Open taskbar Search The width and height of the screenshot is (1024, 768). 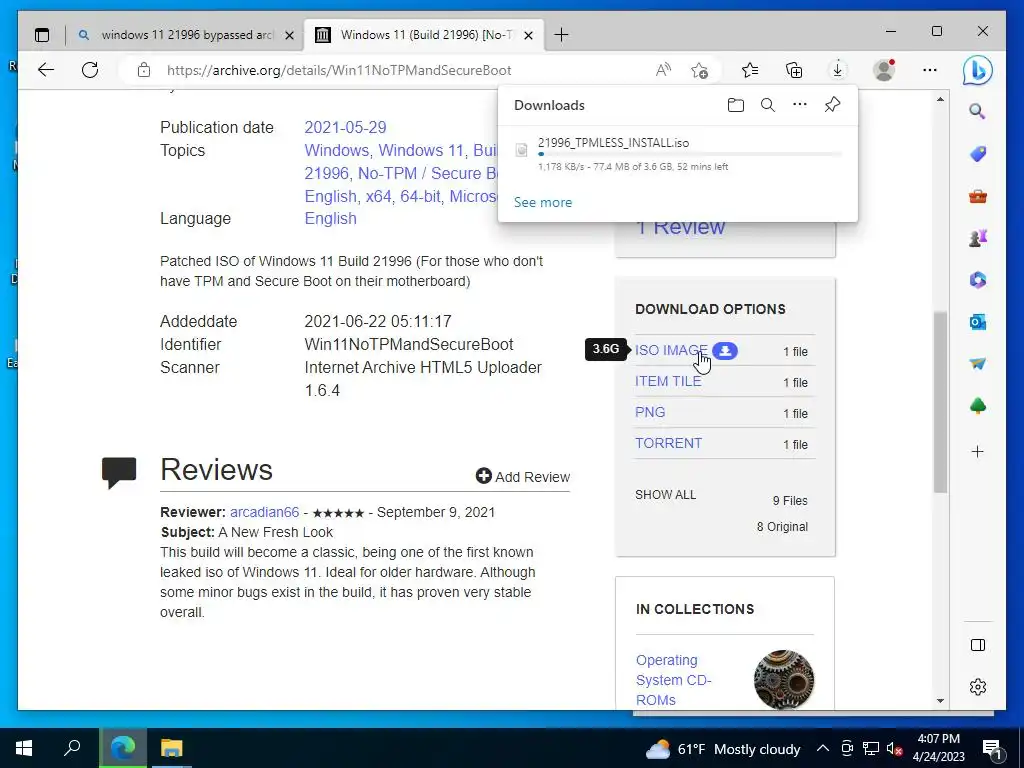click(x=72, y=748)
